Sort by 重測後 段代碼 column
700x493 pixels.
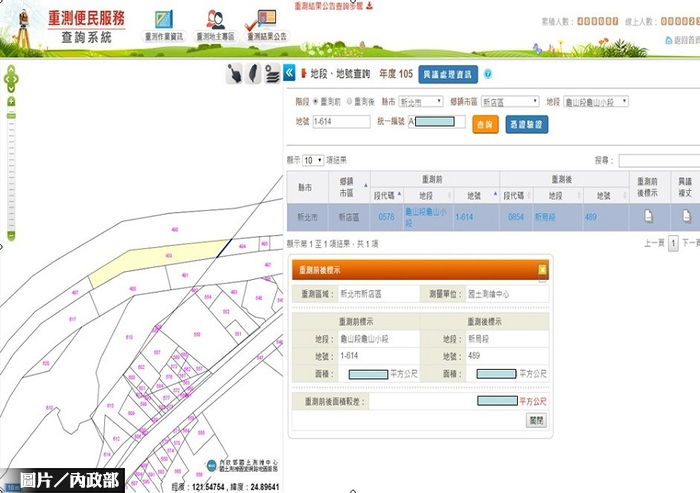pyautogui.click(x=517, y=196)
